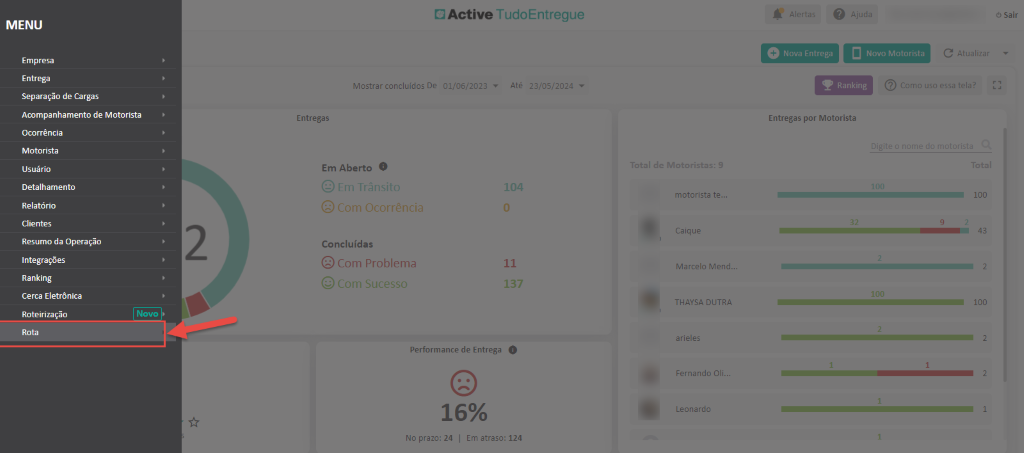Viewport: 1024px width, 453px height.
Task: Click the sad face performance icon
Action: point(464,384)
